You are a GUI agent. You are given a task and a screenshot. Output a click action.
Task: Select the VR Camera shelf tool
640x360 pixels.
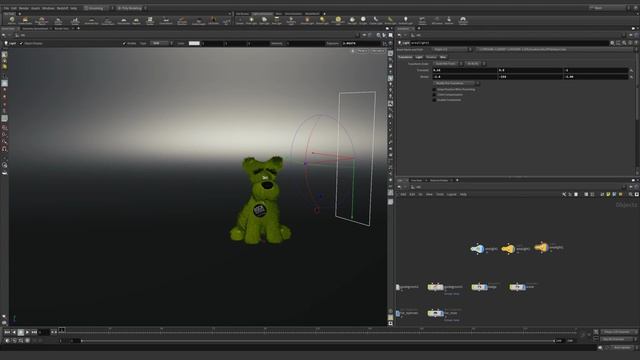point(437,20)
